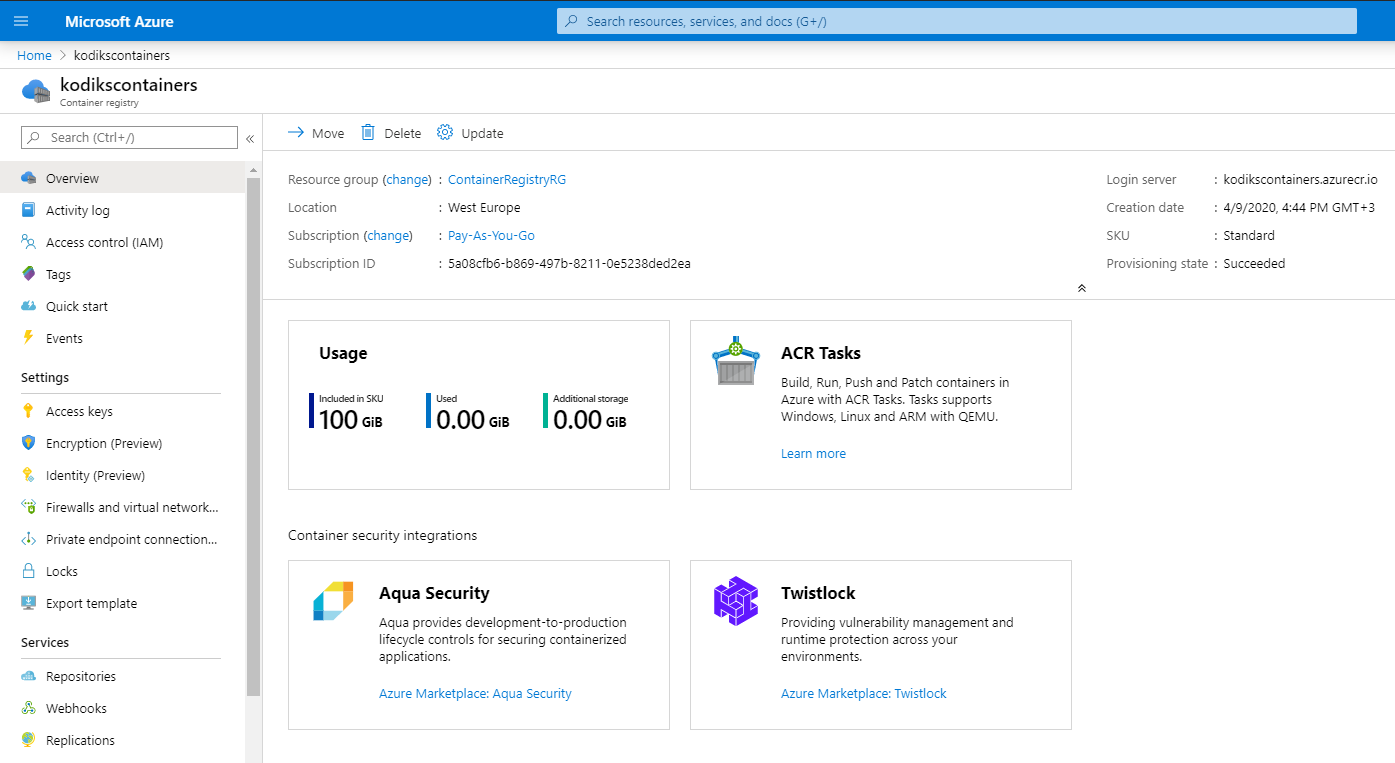Select Encryption (Preview) settings

click(105, 443)
